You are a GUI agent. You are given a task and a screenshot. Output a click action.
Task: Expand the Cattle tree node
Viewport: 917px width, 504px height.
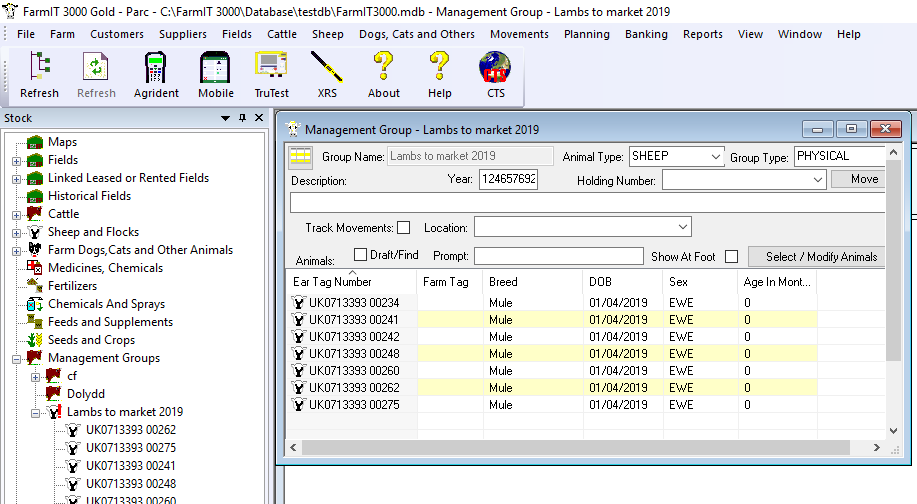[16, 215]
